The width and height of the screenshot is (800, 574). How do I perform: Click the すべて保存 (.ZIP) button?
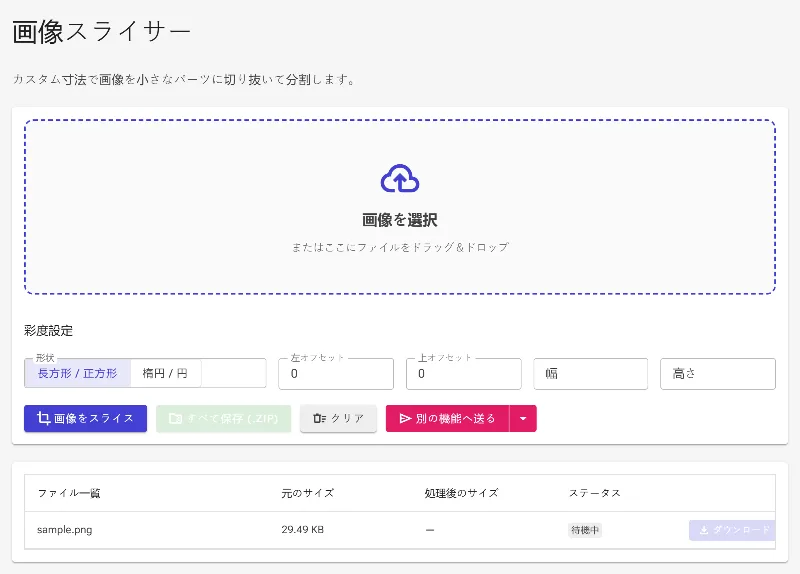(223, 418)
